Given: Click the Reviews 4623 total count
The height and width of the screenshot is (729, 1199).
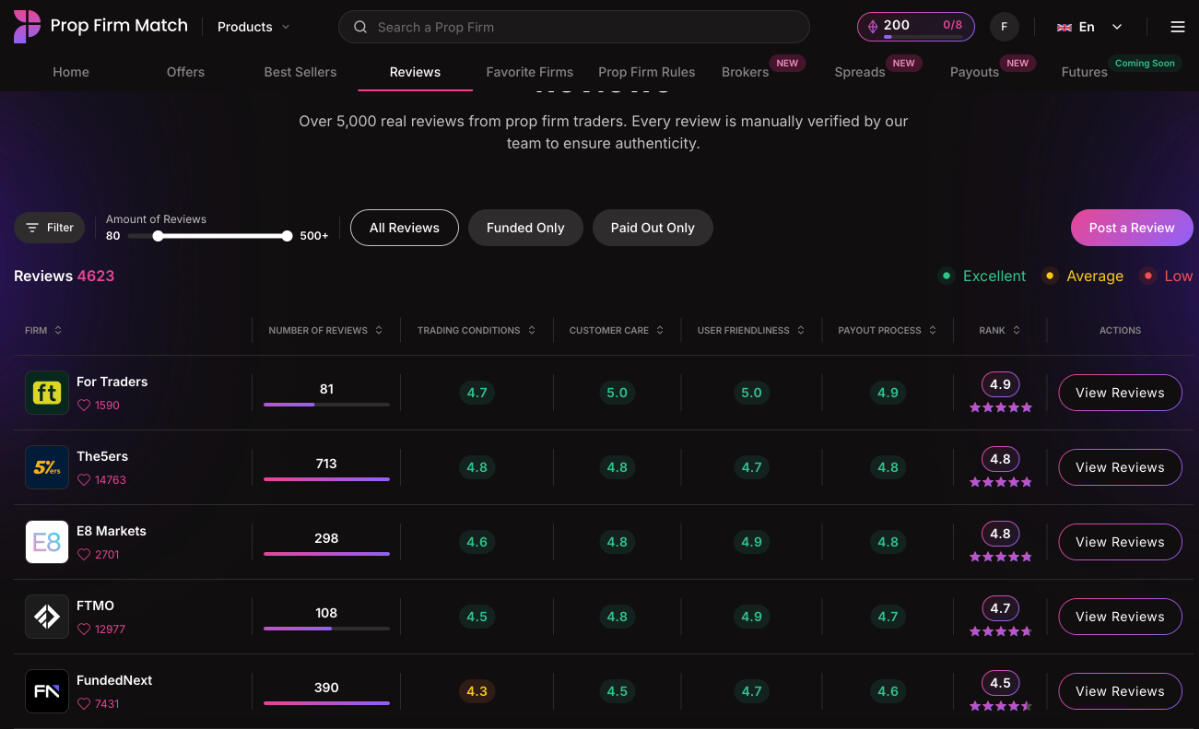Looking at the screenshot, I should click(64, 276).
